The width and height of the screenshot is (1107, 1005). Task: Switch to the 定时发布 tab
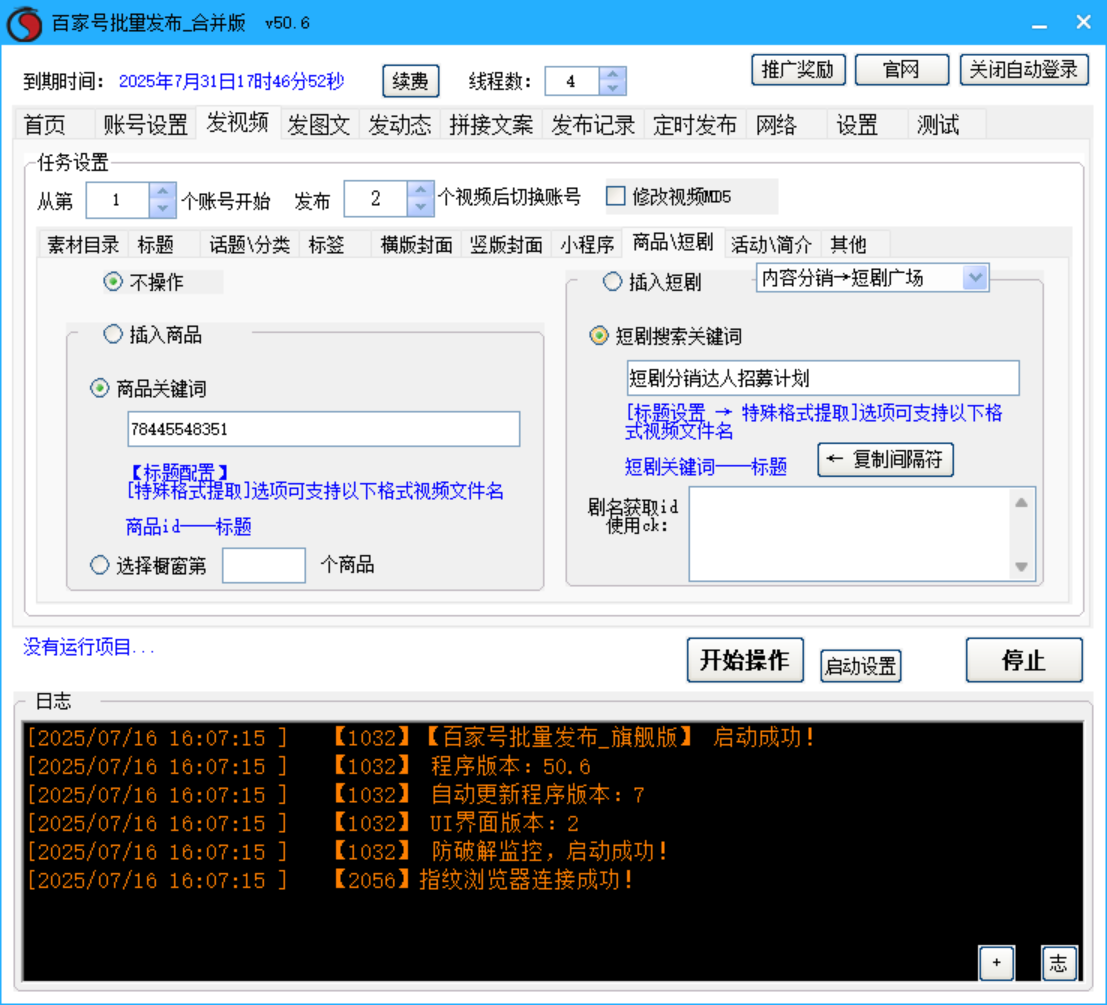point(695,125)
